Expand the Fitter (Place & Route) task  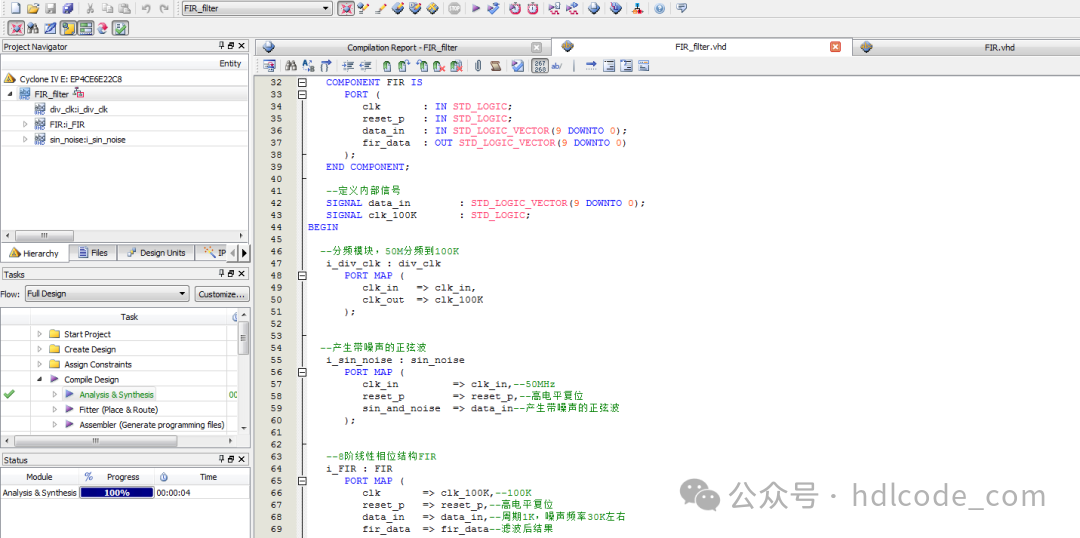click(55, 409)
